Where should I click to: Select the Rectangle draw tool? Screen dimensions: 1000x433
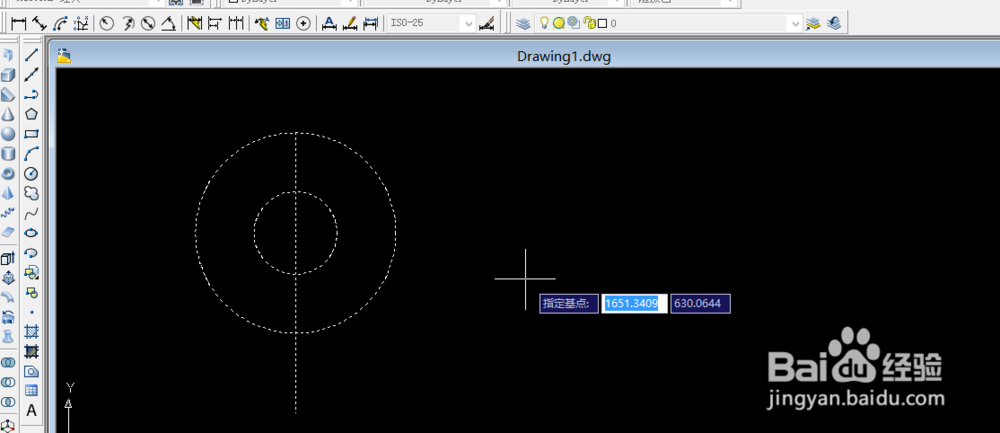pyautogui.click(x=31, y=134)
